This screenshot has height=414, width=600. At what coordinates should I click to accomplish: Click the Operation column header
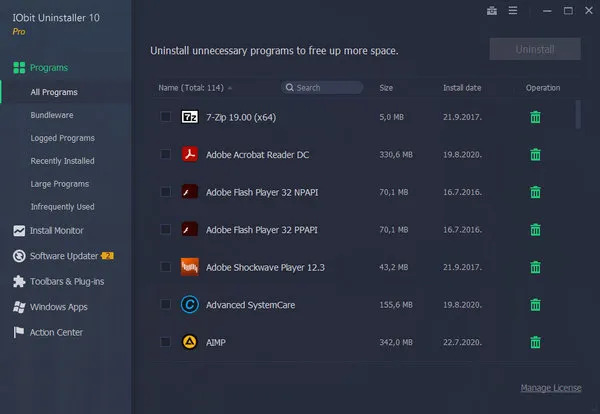(x=543, y=88)
